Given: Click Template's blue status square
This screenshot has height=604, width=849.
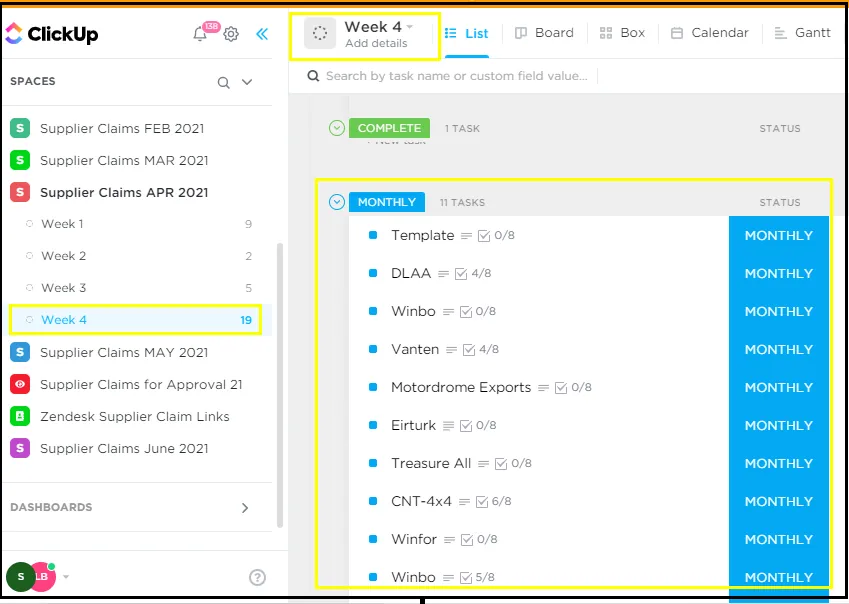Looking at the screenshot, I should coord(373,235).
